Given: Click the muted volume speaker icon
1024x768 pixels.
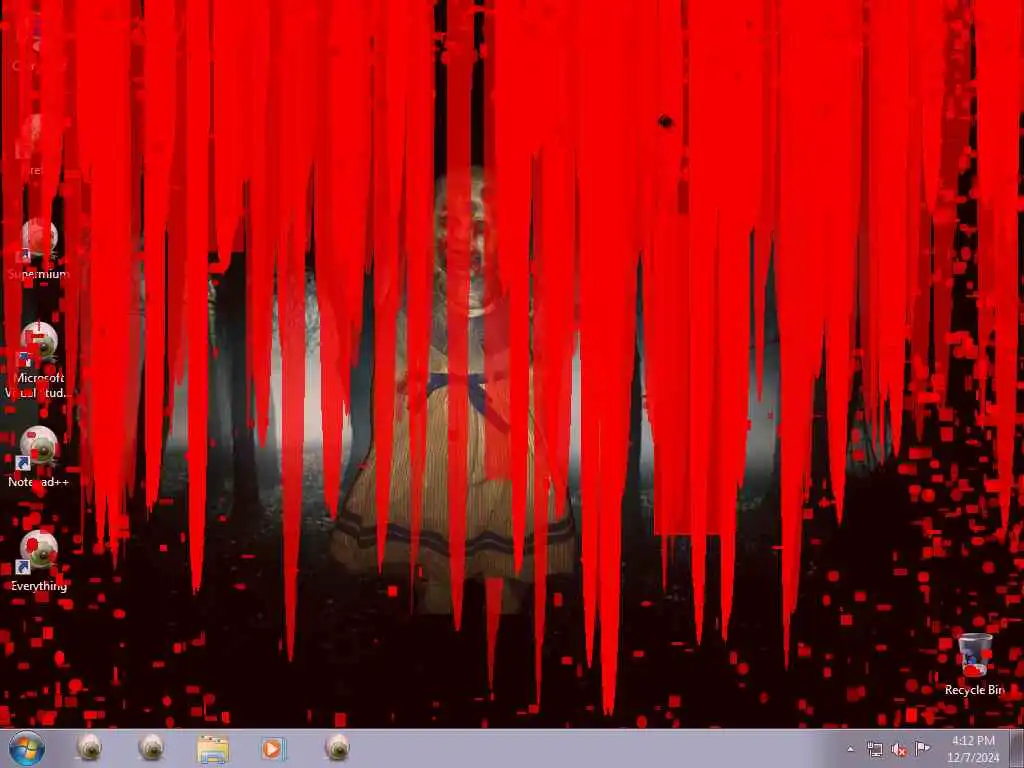Looking at the screenshot, I should 899,749.
